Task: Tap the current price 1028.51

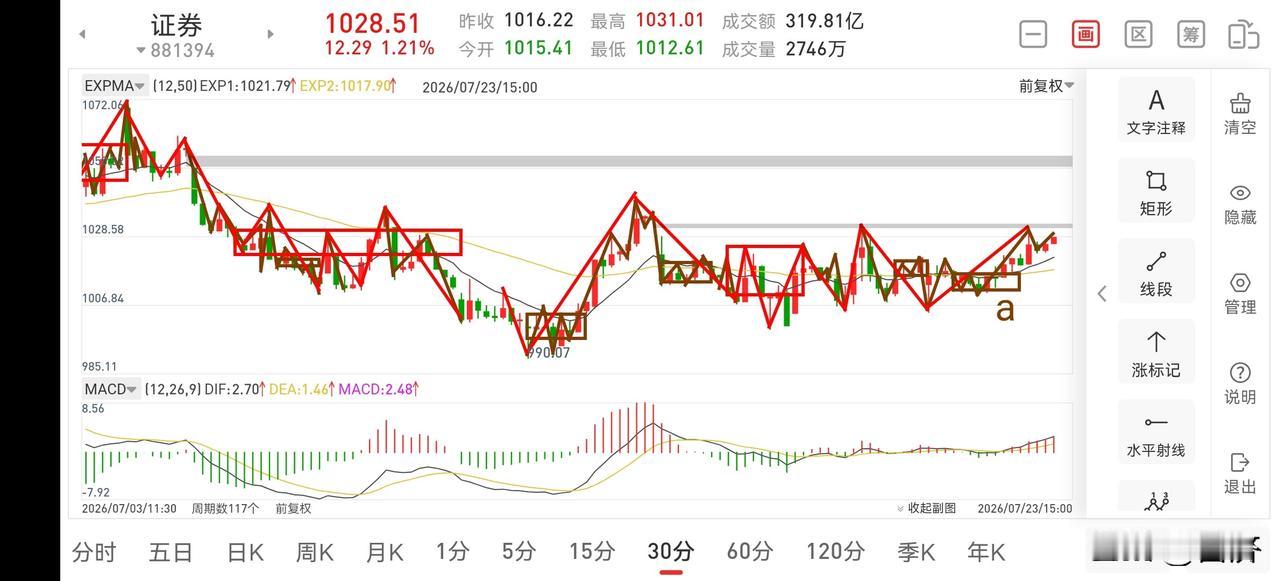Action: tap(372, 23)
